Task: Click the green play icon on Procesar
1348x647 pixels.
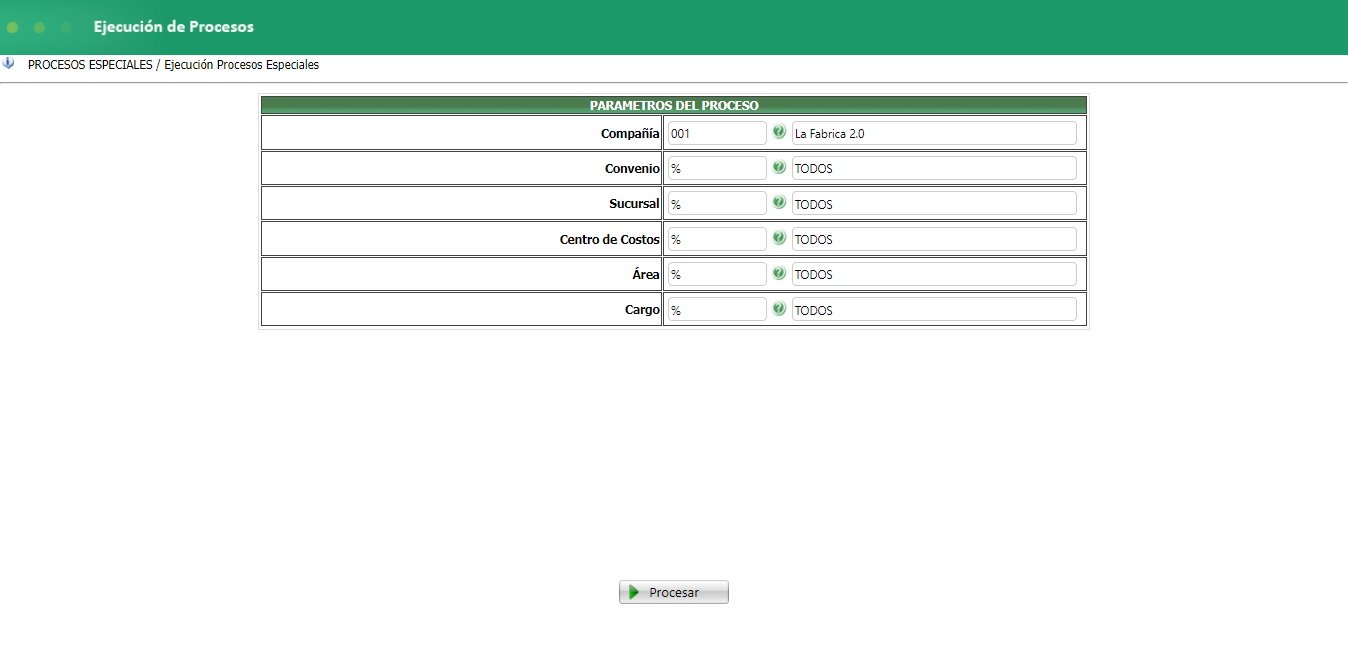Action: coord(634,592)
